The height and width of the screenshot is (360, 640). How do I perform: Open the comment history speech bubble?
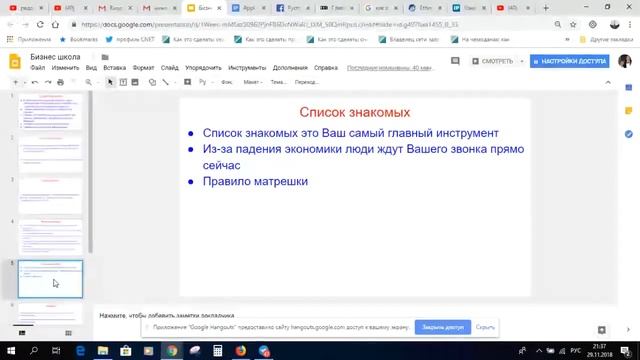[x=455, y=61]
